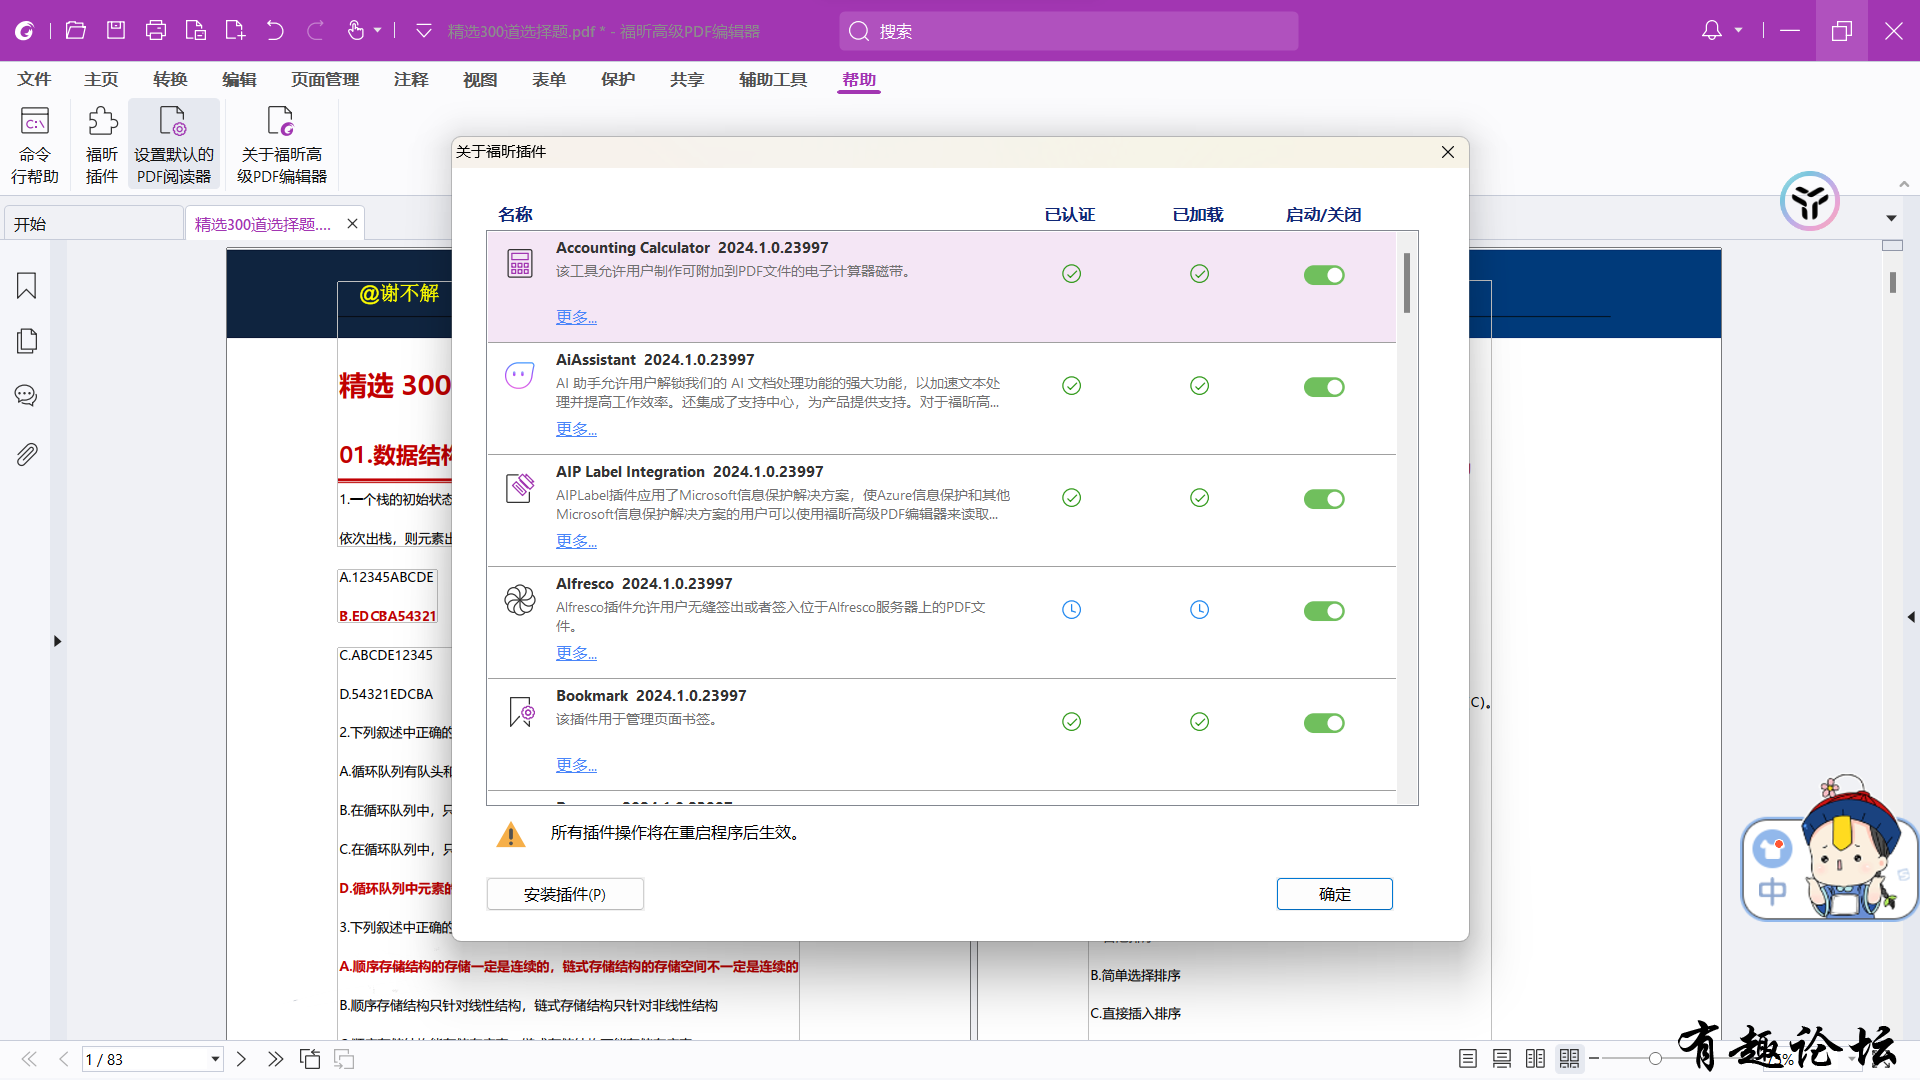Click the Print icon in quick toolbar
The width and height of the screenshot is (1920, 1080).
tap(156, 31)
